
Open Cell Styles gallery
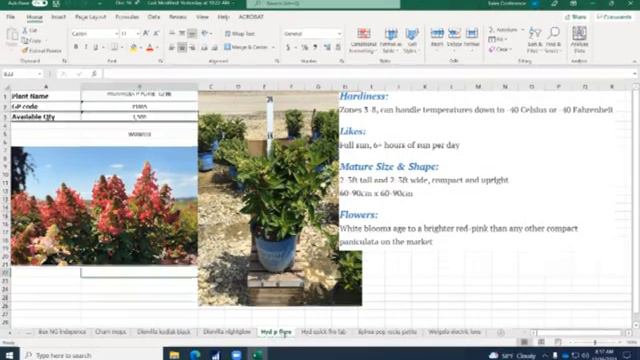[412, 40]
